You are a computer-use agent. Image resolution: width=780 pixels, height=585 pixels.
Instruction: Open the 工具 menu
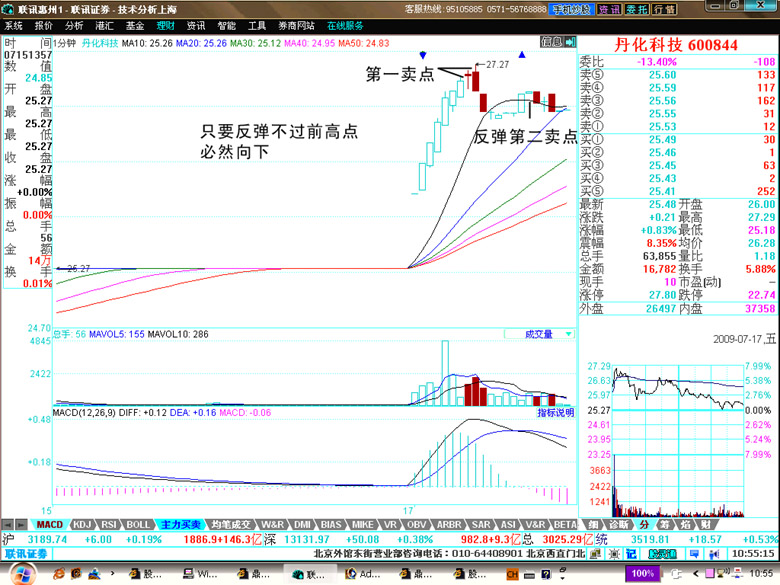pos(257,26)
